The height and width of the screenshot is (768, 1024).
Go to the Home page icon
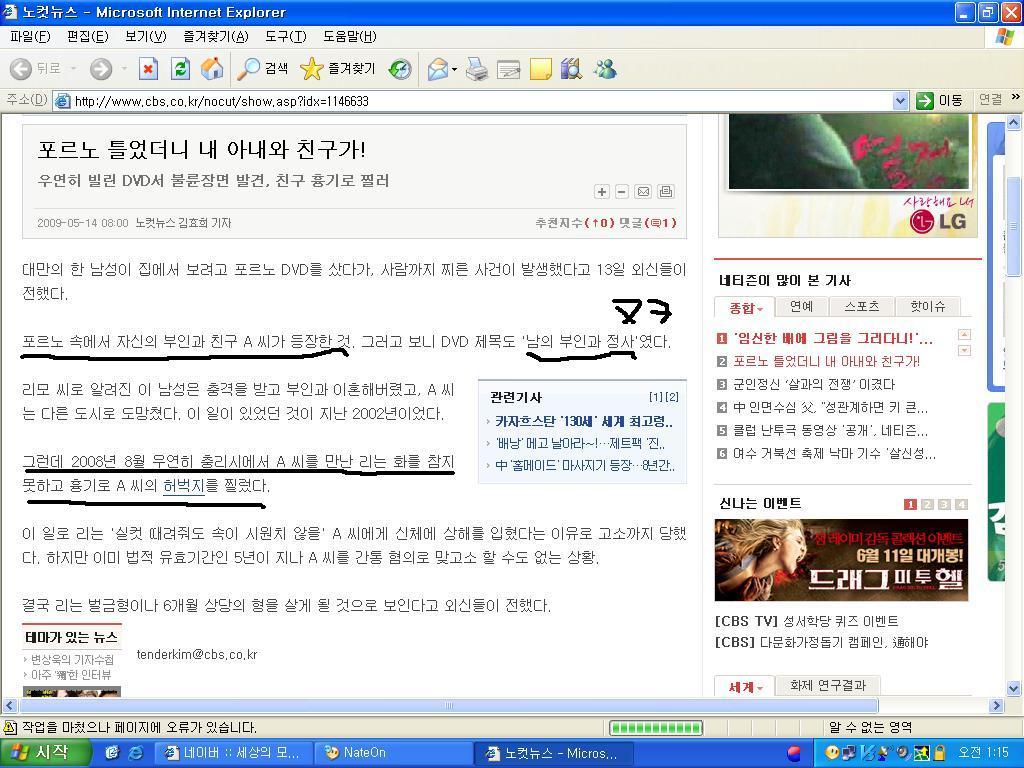point(212,69)
